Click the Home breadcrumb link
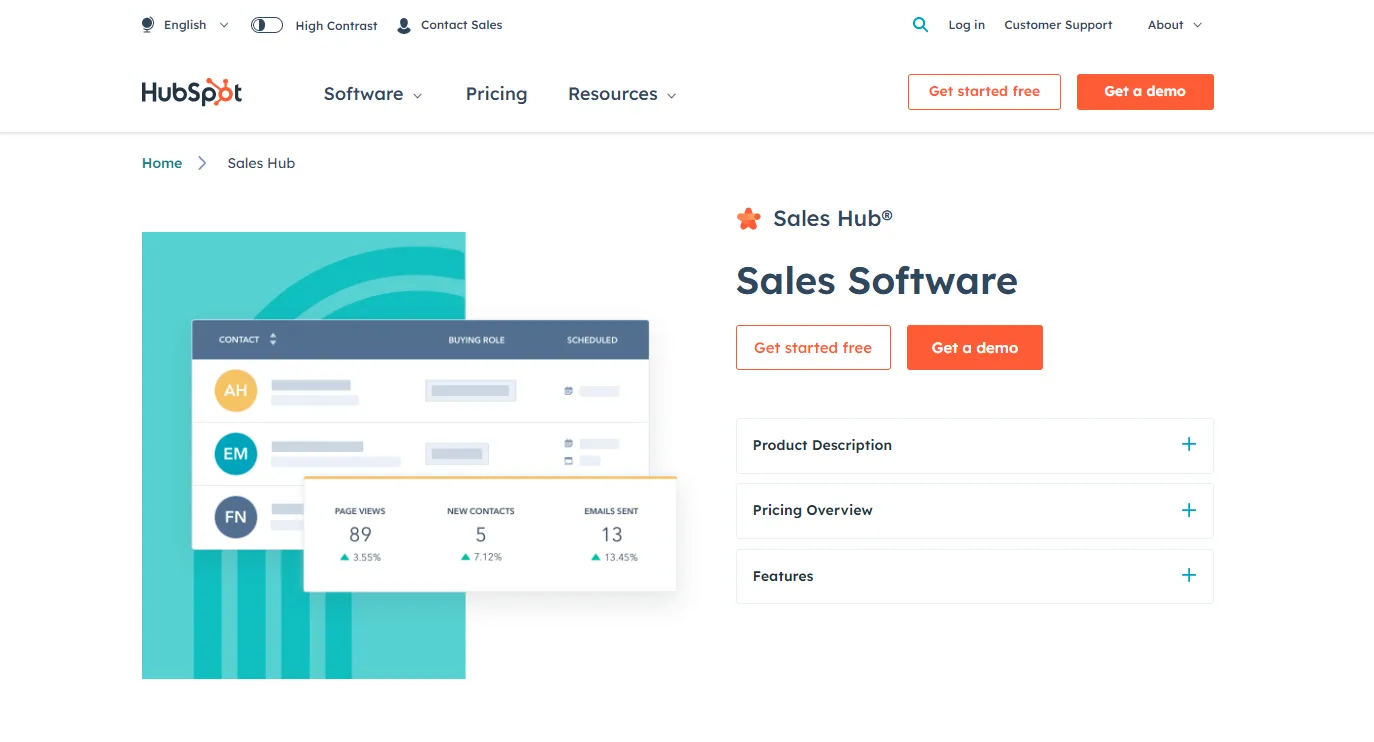Screen dimensions: 1374x742 coord(162,163)
